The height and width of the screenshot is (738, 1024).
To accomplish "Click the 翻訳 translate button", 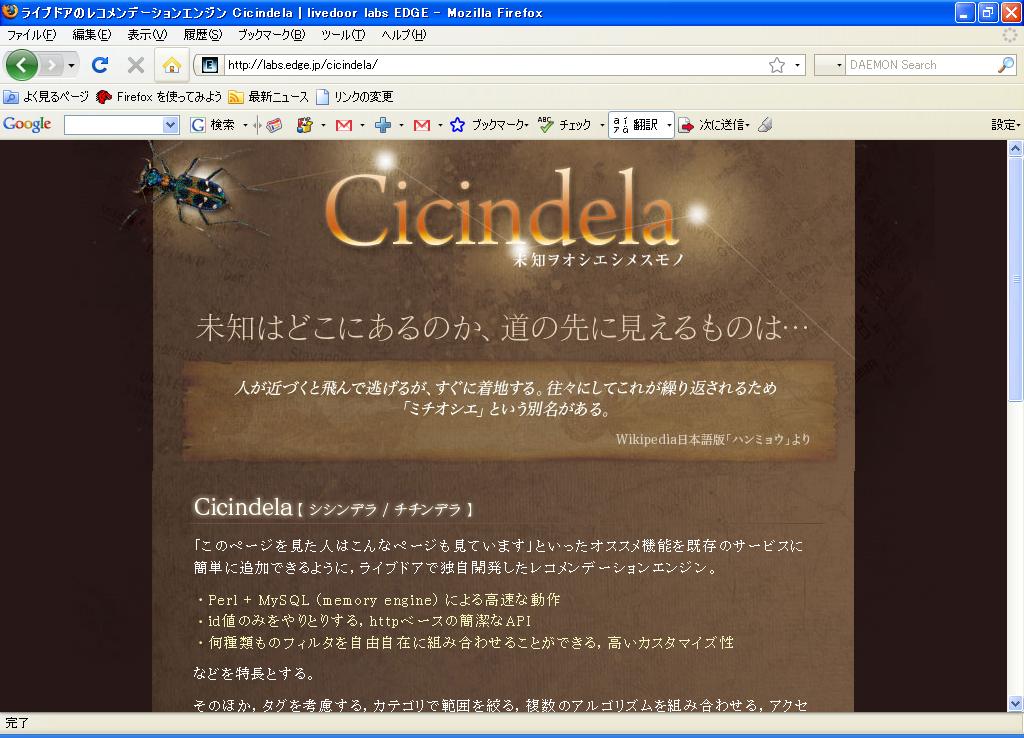I will 636,124.
